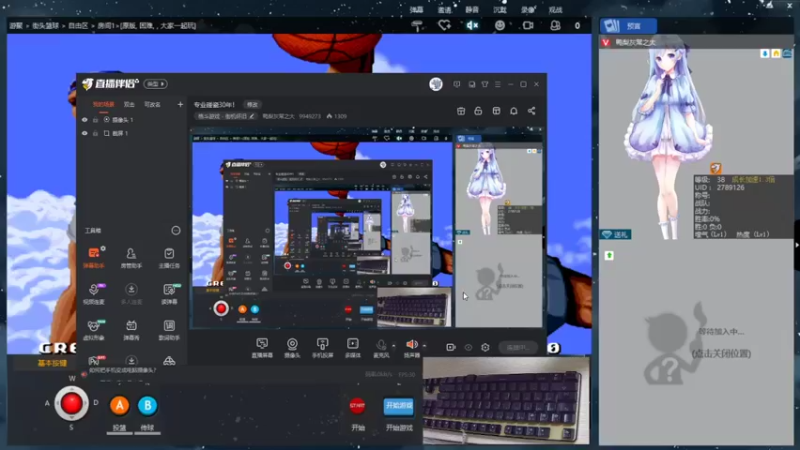Open the danmaku show TV tool
Image resolution: width=800 pixels, height=450 pixels.
[131, 330]
